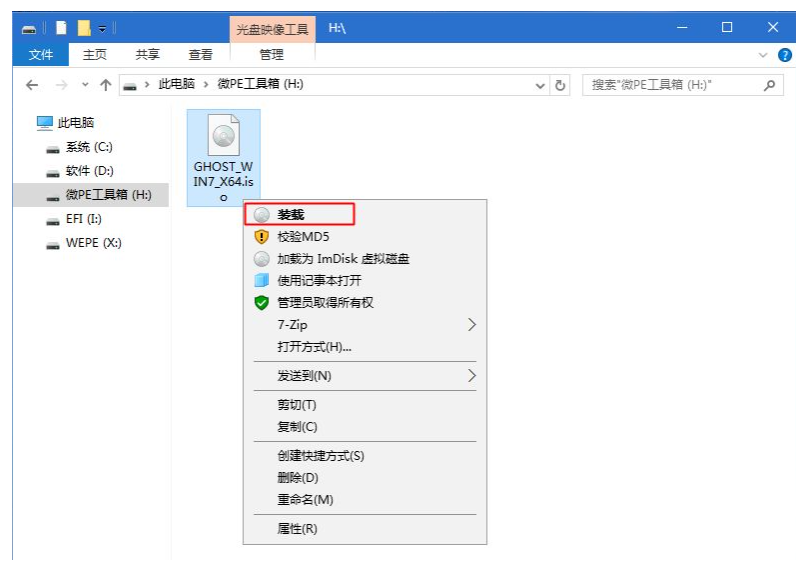
Task: Click the notepad icon beside 使用记事本打开
Action: pyautogui.click(x=262, y=281)
